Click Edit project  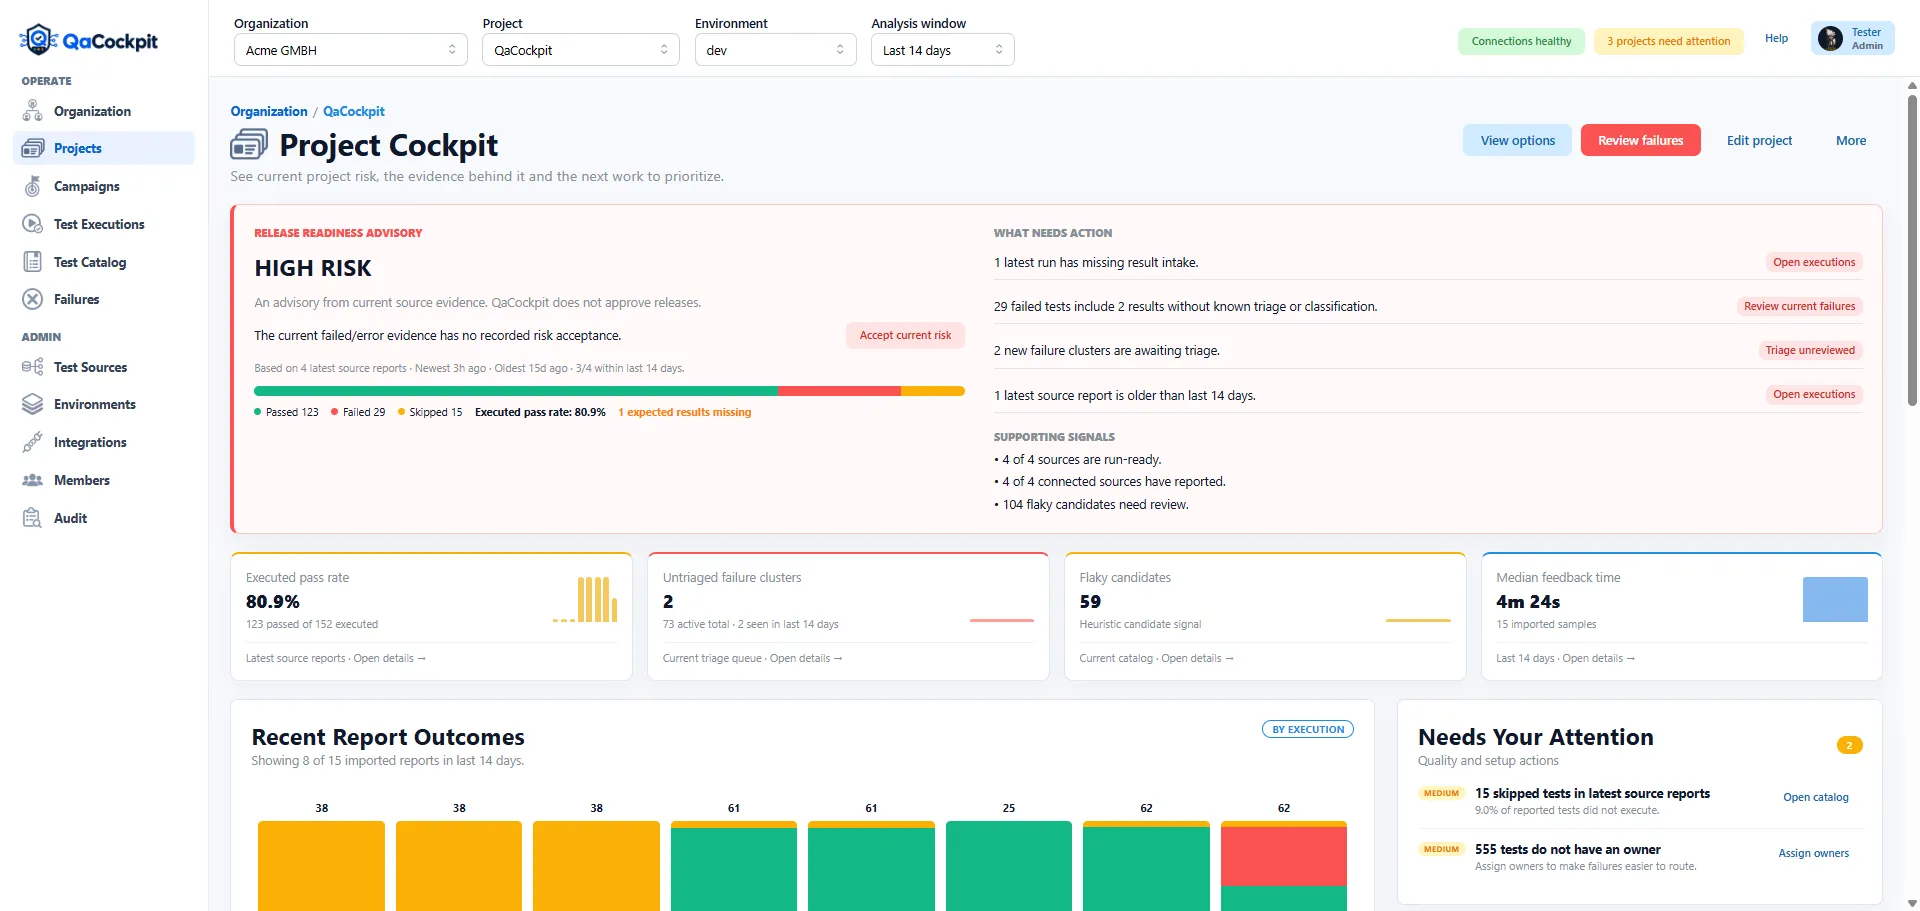[1759, 140]
